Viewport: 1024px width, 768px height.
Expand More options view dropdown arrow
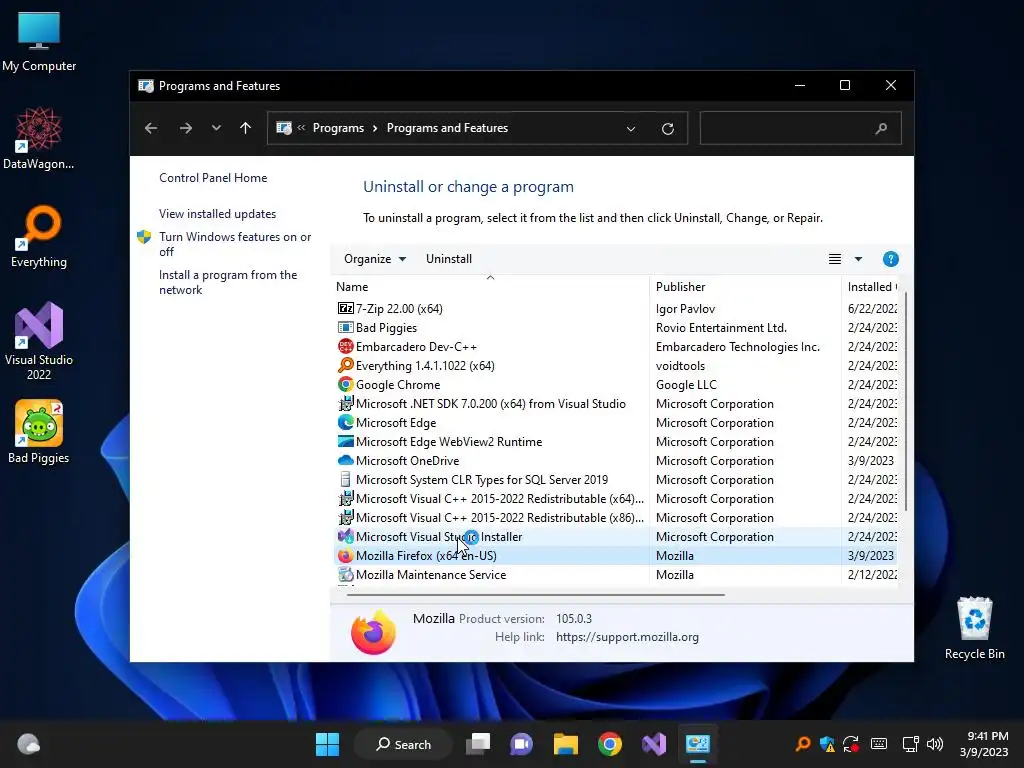click(858, 259)
